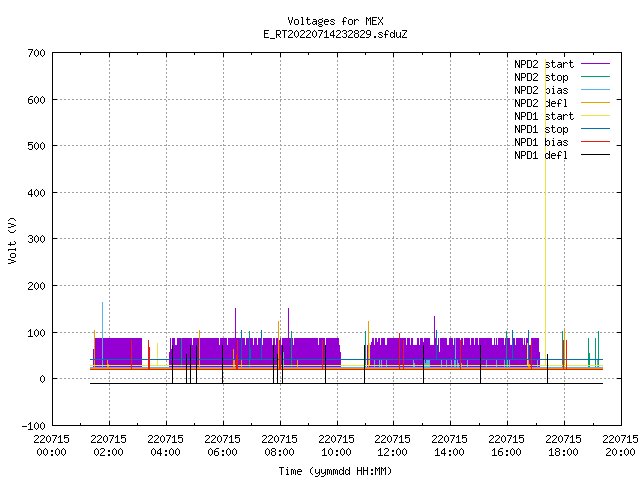640x480 pixels.
Task: Click the 220715 10:00 time tick label
Action: 336,446
